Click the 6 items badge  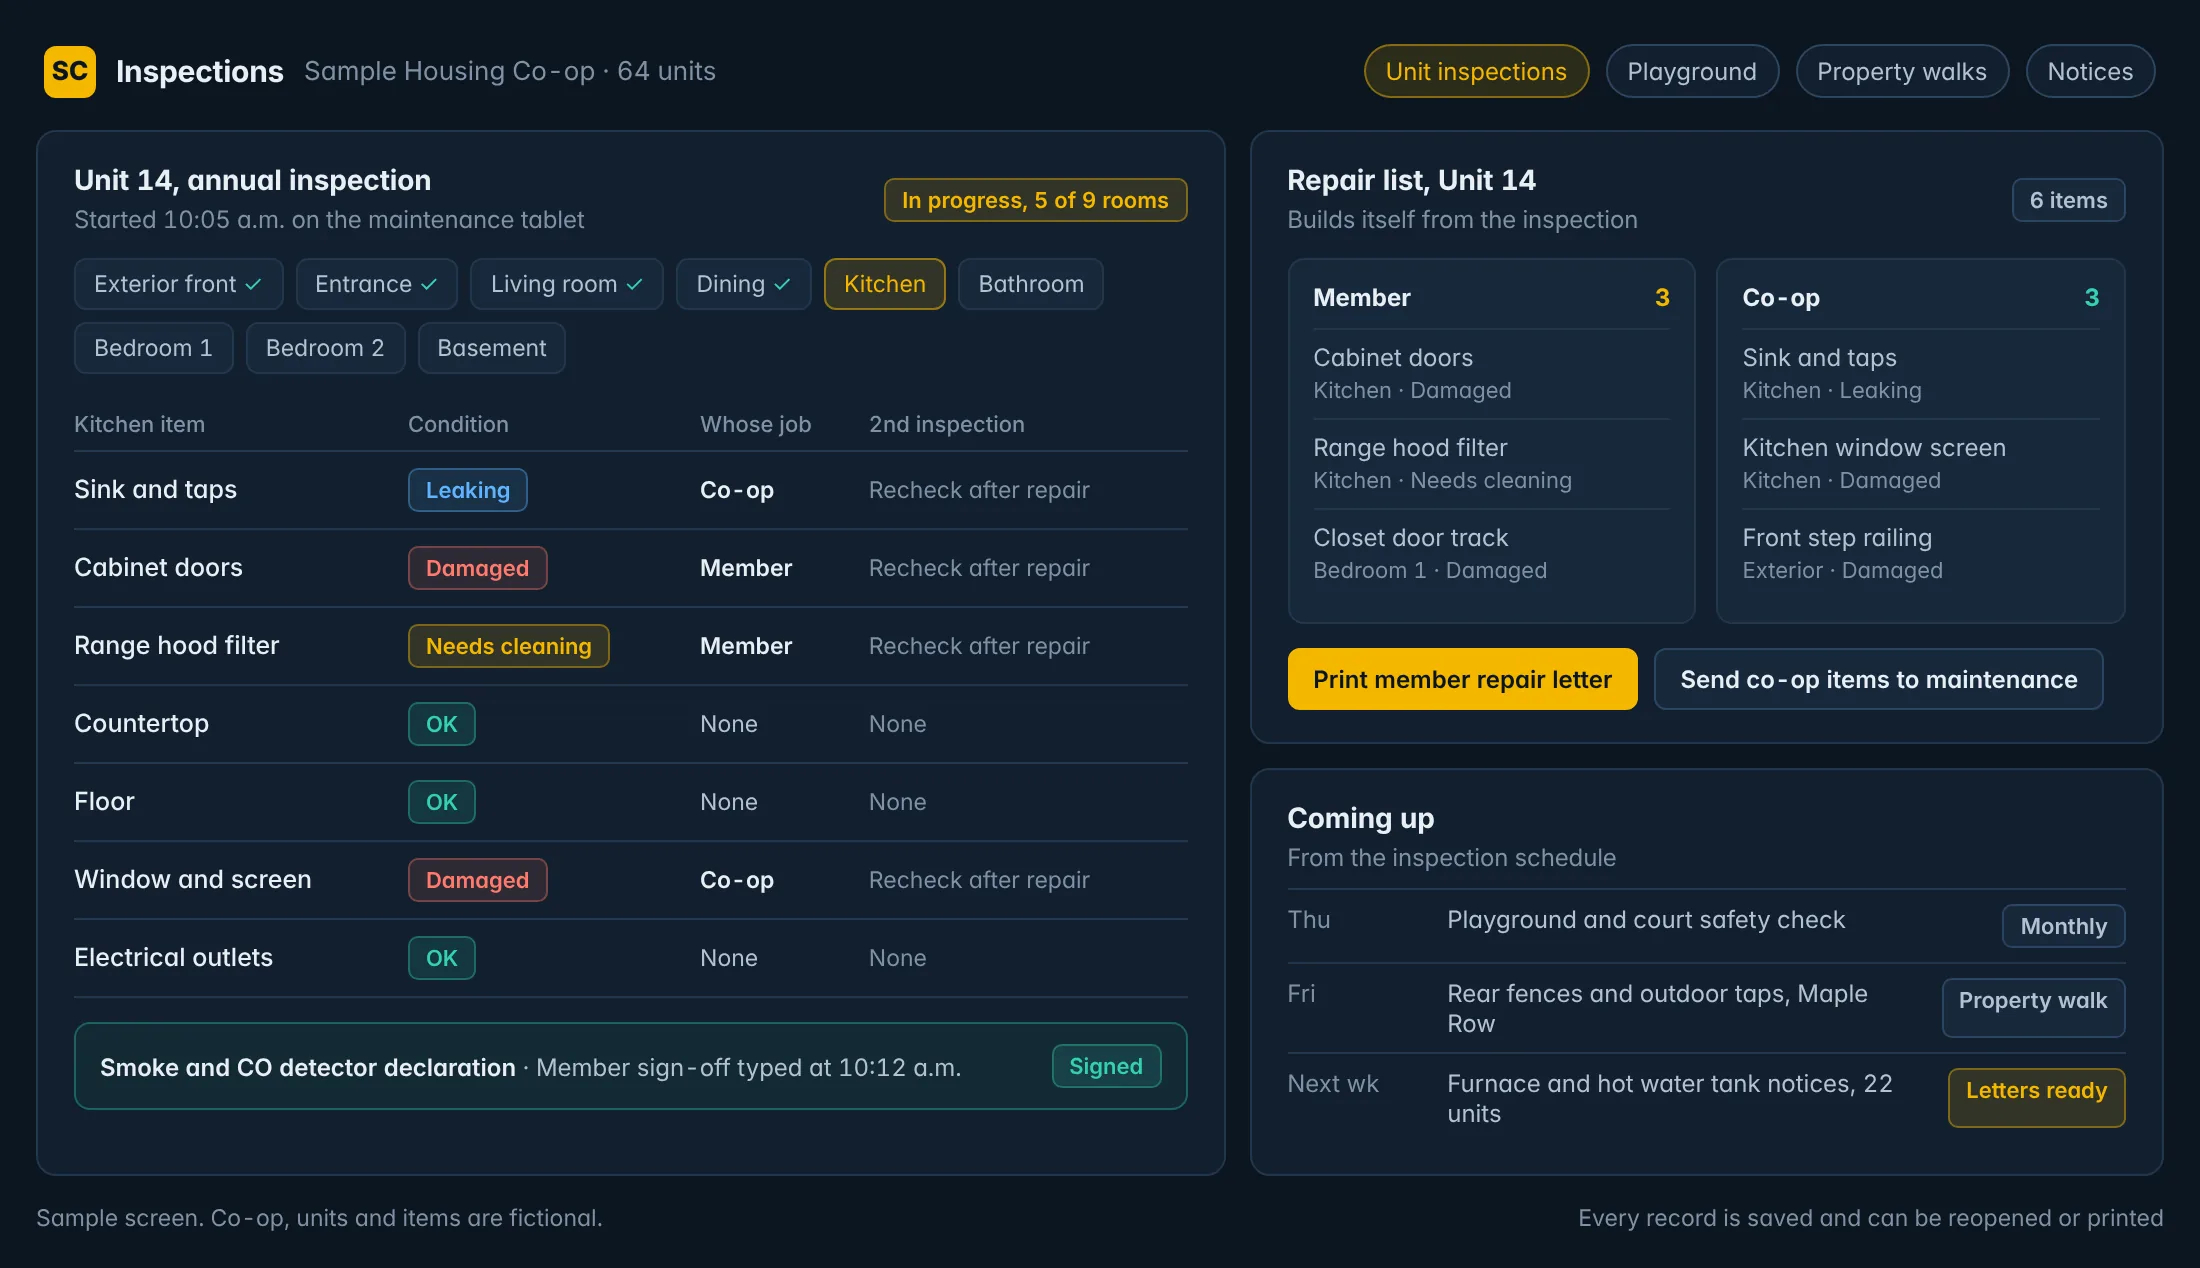(2068, 200)
